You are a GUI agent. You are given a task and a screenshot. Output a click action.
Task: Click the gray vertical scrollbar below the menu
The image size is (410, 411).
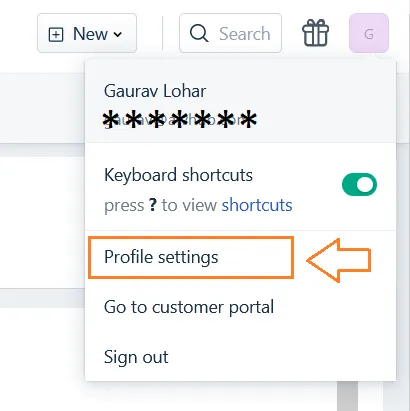tap(347, 396)
